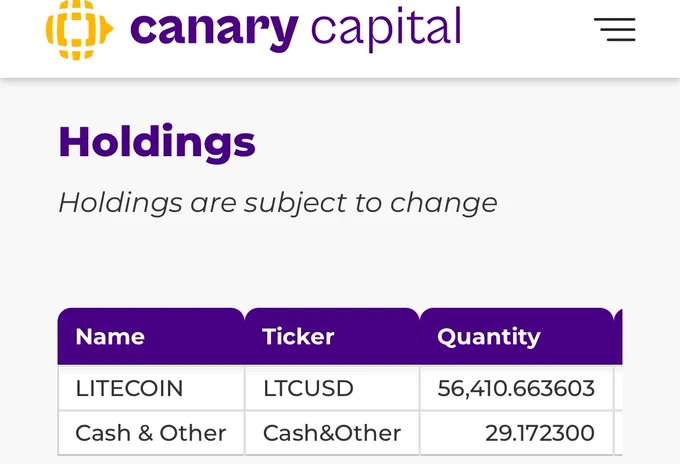Click the cut-off cell right of 56,410.663603
The width and height of the screenshot is (680, 464).
pyautogui.click(x=618, y=388)
